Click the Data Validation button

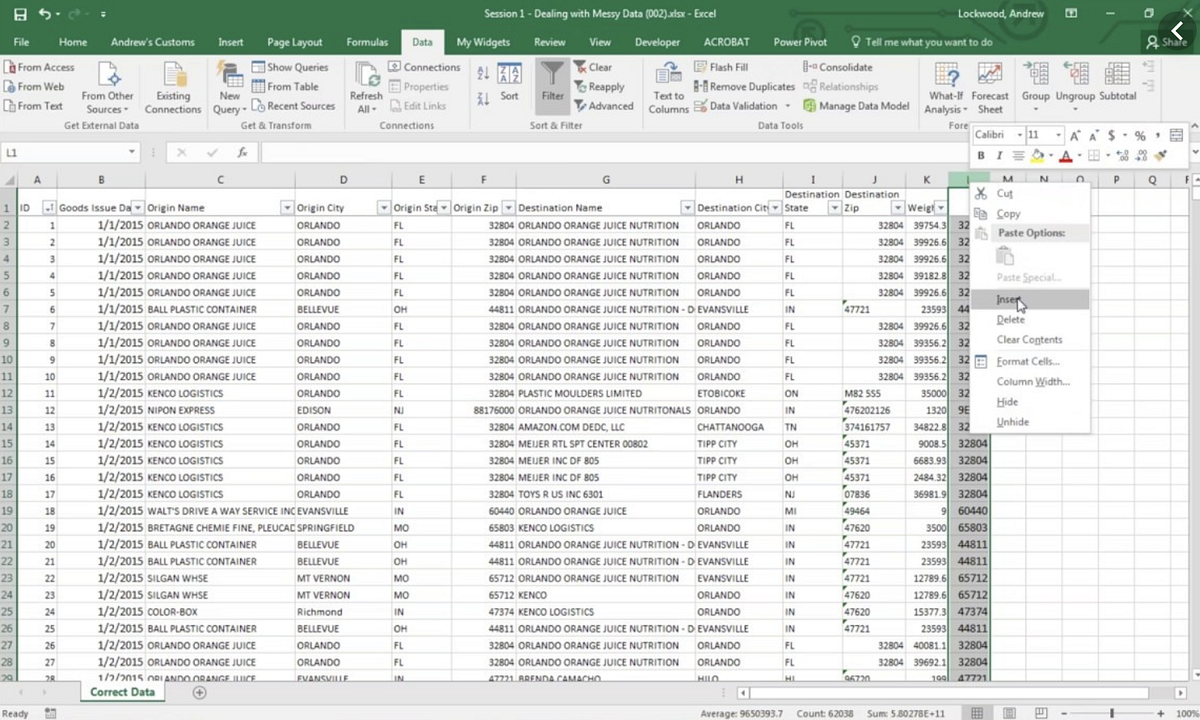735,106
